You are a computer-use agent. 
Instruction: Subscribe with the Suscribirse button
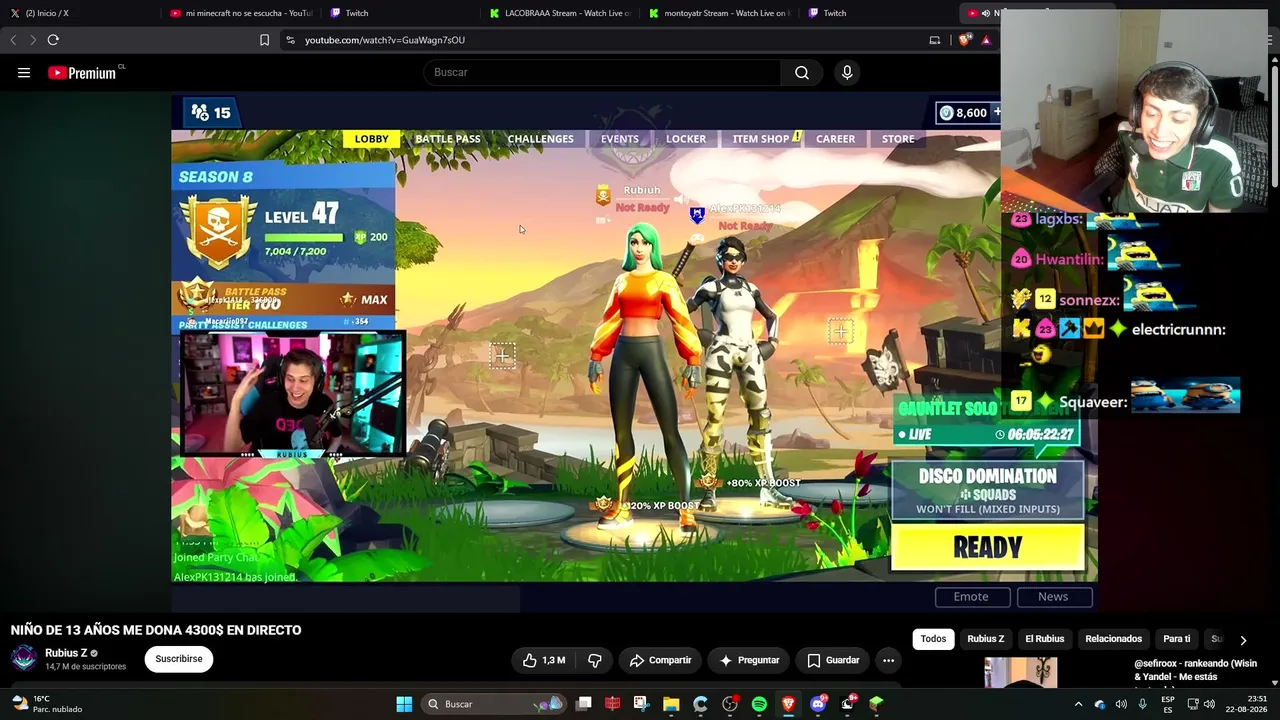pyautogui.click(x=179, y=659)
